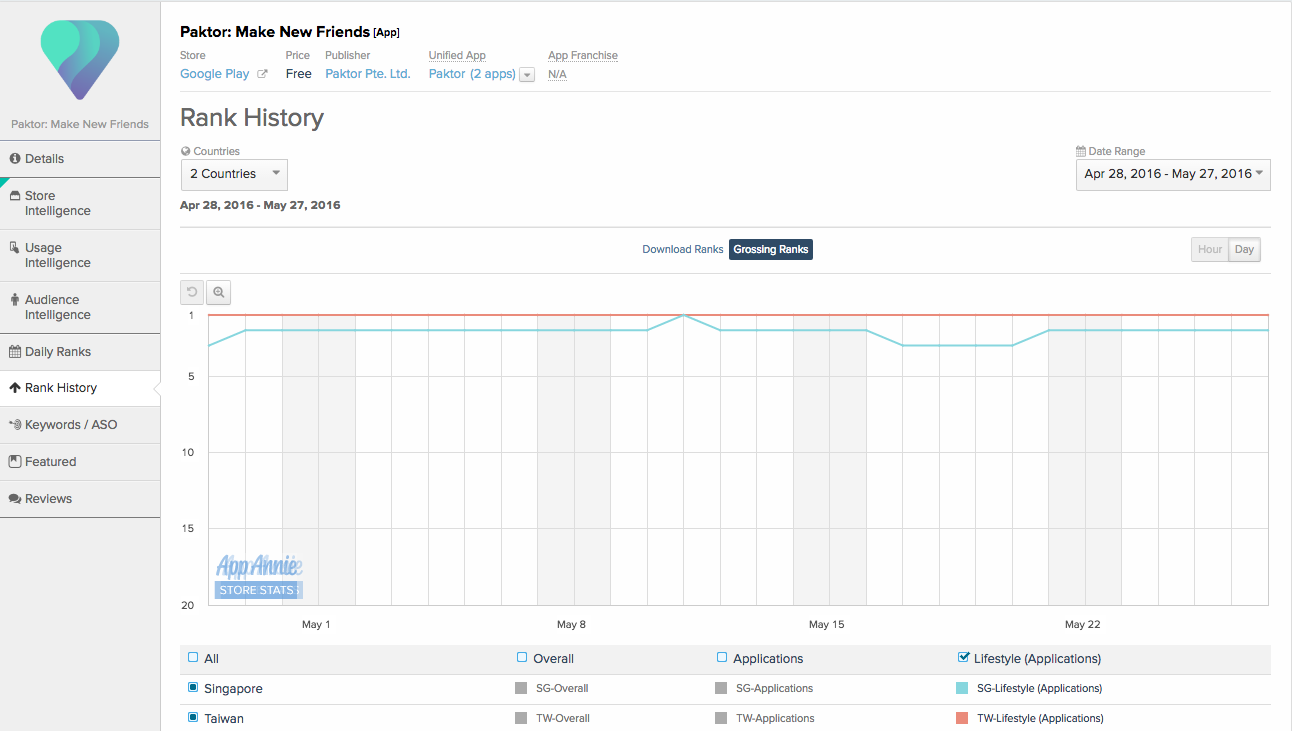Click 'Apr 28, 2016 - May 27, 2016' bold text
Screen dimensions: 1292x731
[x=260, y=206]
